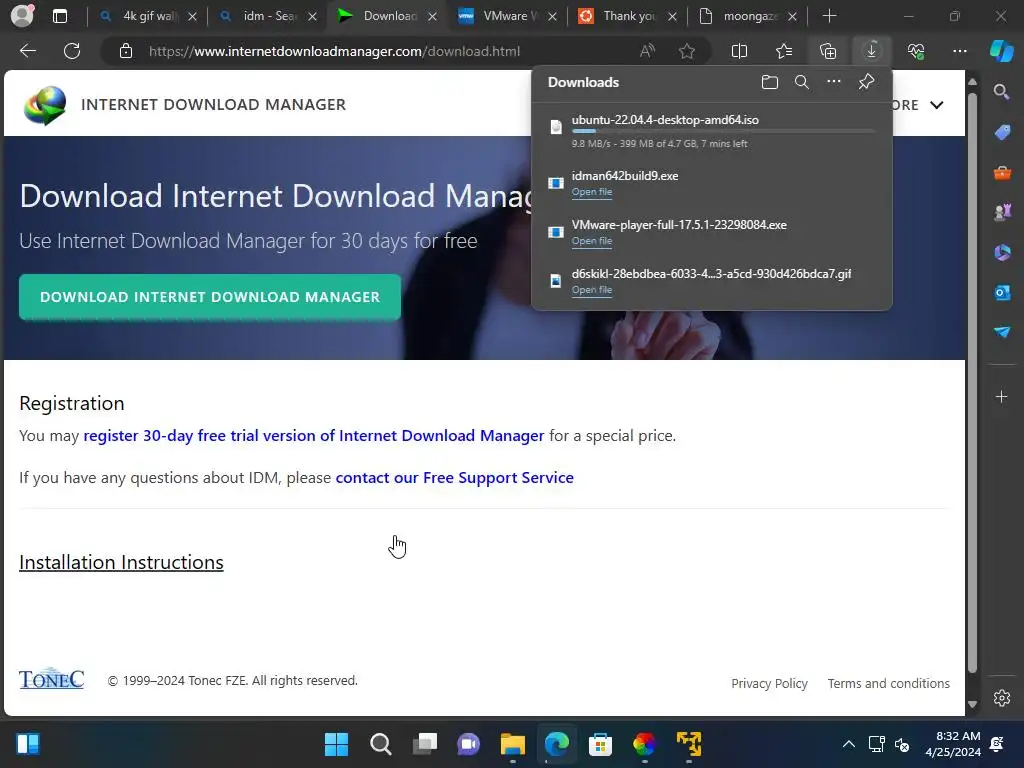The image size is (1024, 768).
Task: Open Terms and conditions link
Action: pyautogui.click(x=889, y=683)
